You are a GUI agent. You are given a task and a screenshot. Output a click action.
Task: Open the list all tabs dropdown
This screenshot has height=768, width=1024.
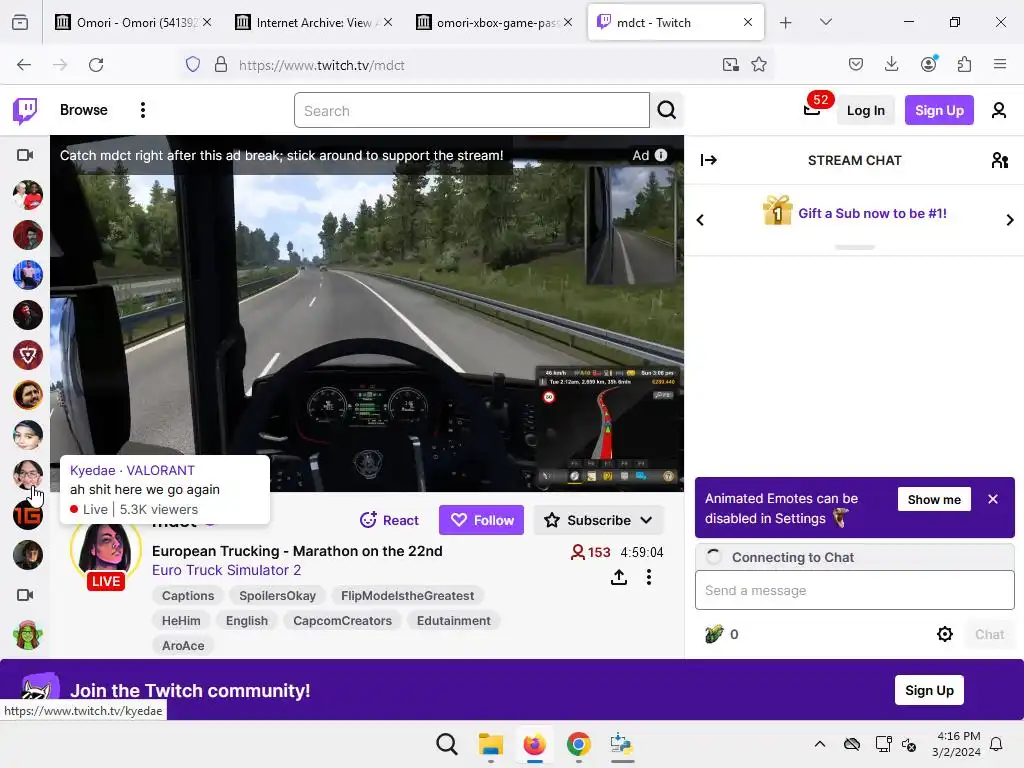click(825, 23)
